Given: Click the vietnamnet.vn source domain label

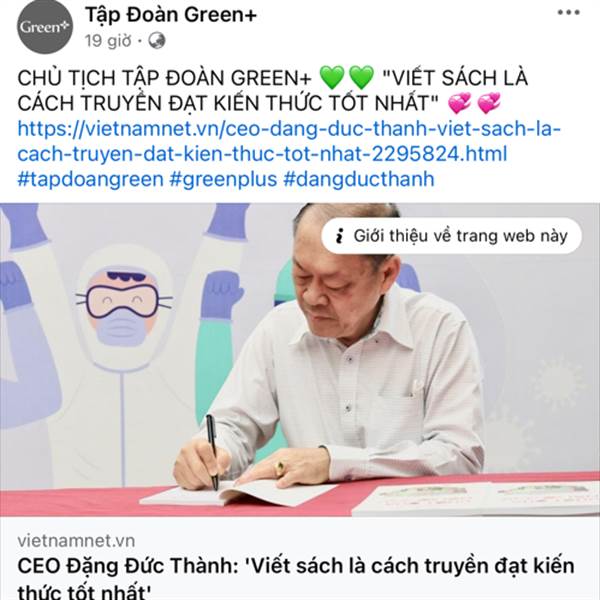Looking at the screenshot, I should tap(76, 541).
